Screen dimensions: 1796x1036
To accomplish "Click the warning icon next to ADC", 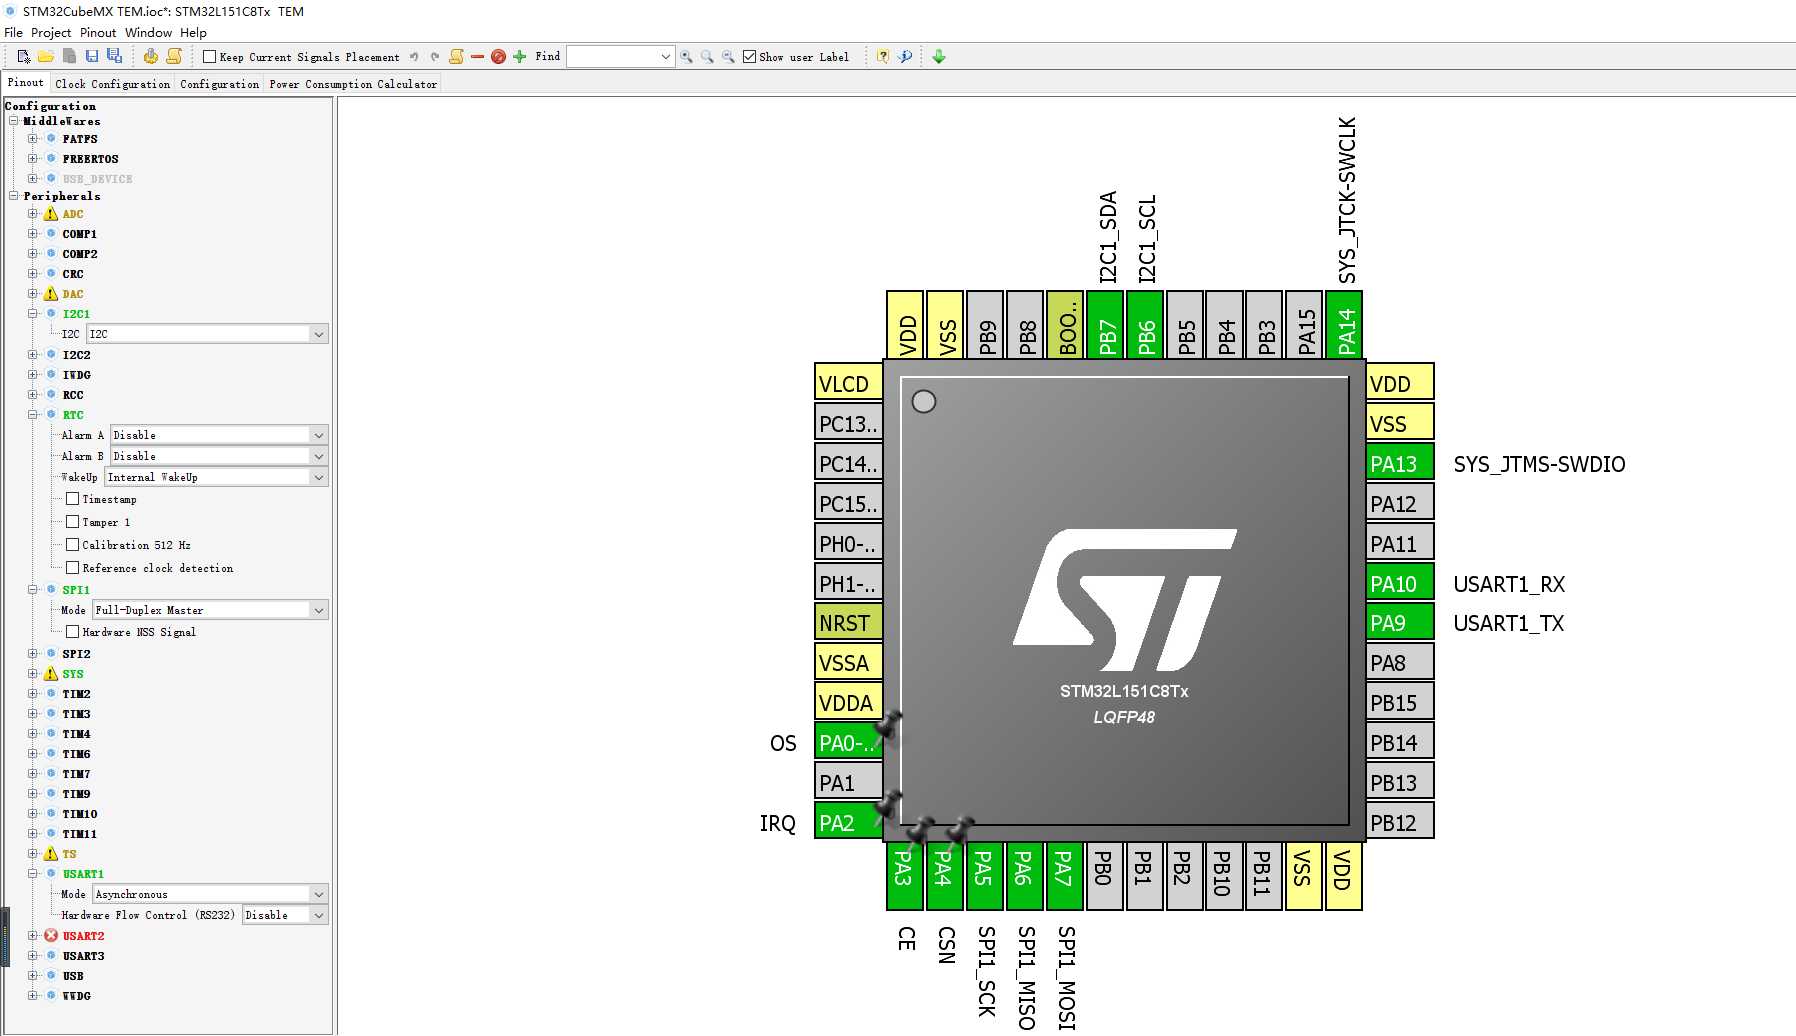I will pos(51,214).
